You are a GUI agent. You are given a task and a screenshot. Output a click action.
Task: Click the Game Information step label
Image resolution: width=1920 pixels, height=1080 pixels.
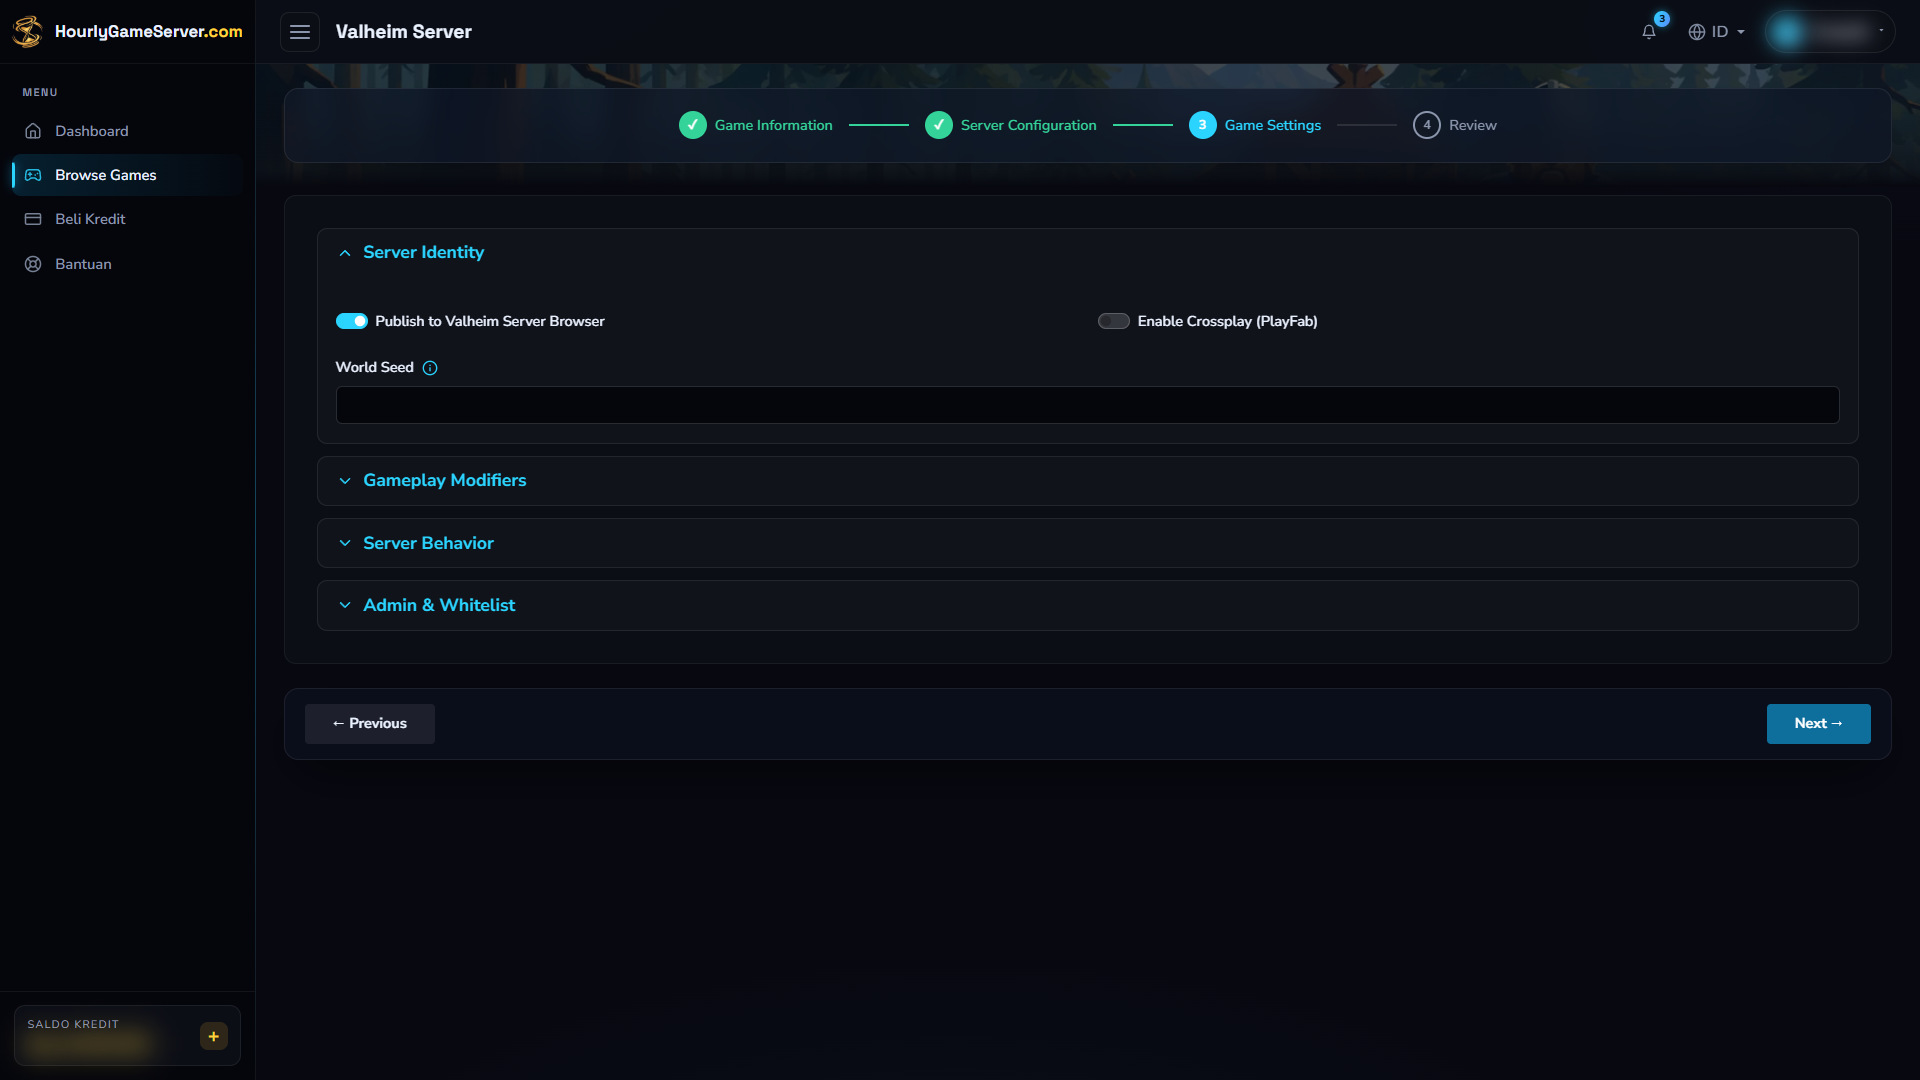point(773,125)
